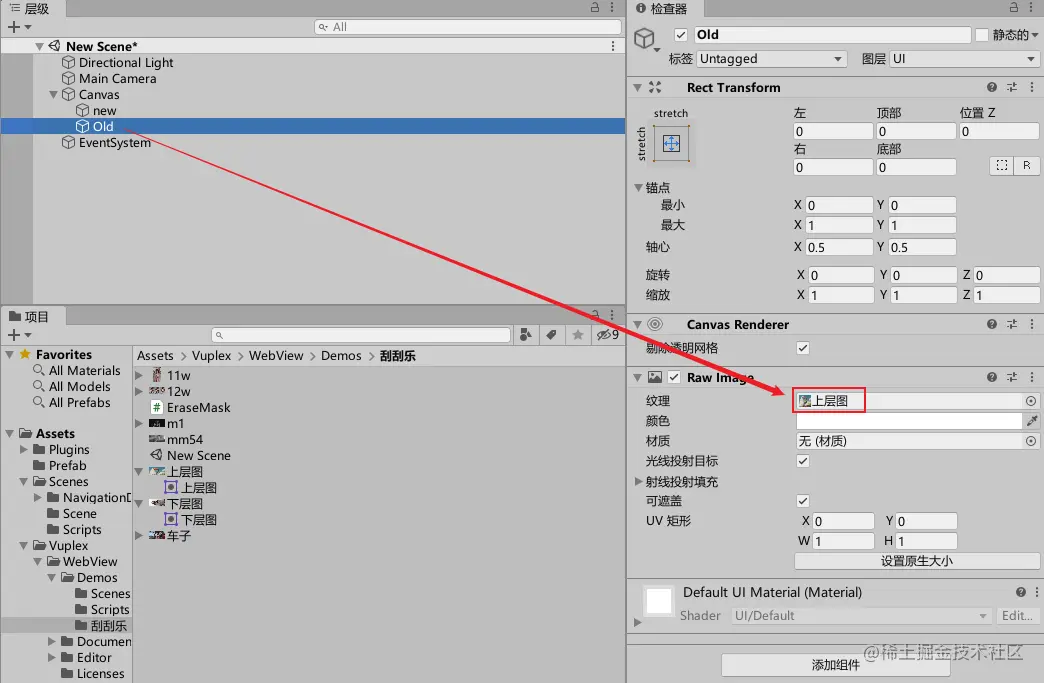Pick color with eyedropper icon

coord(1032,421)
